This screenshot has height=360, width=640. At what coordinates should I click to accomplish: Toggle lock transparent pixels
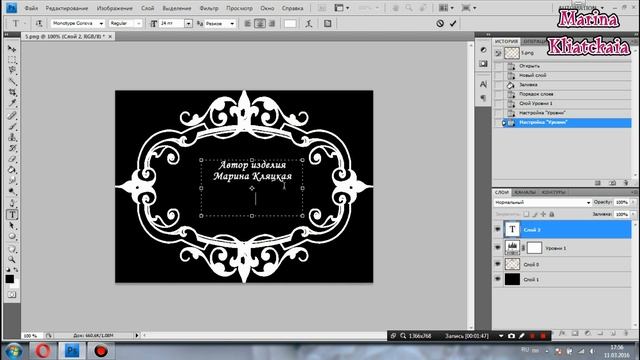pos(527,214)
